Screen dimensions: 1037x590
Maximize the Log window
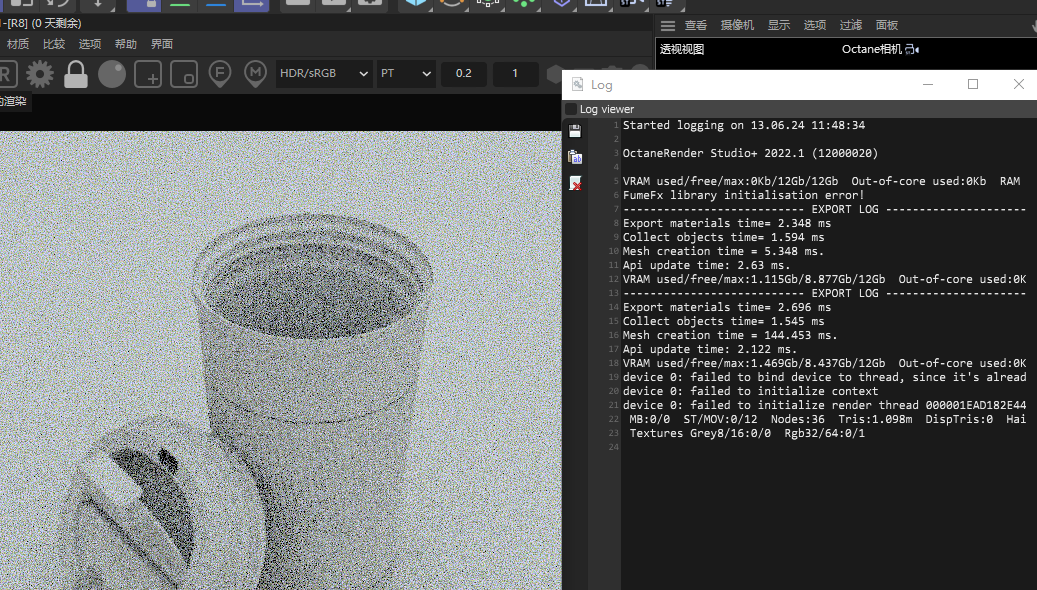pos(973,84)
